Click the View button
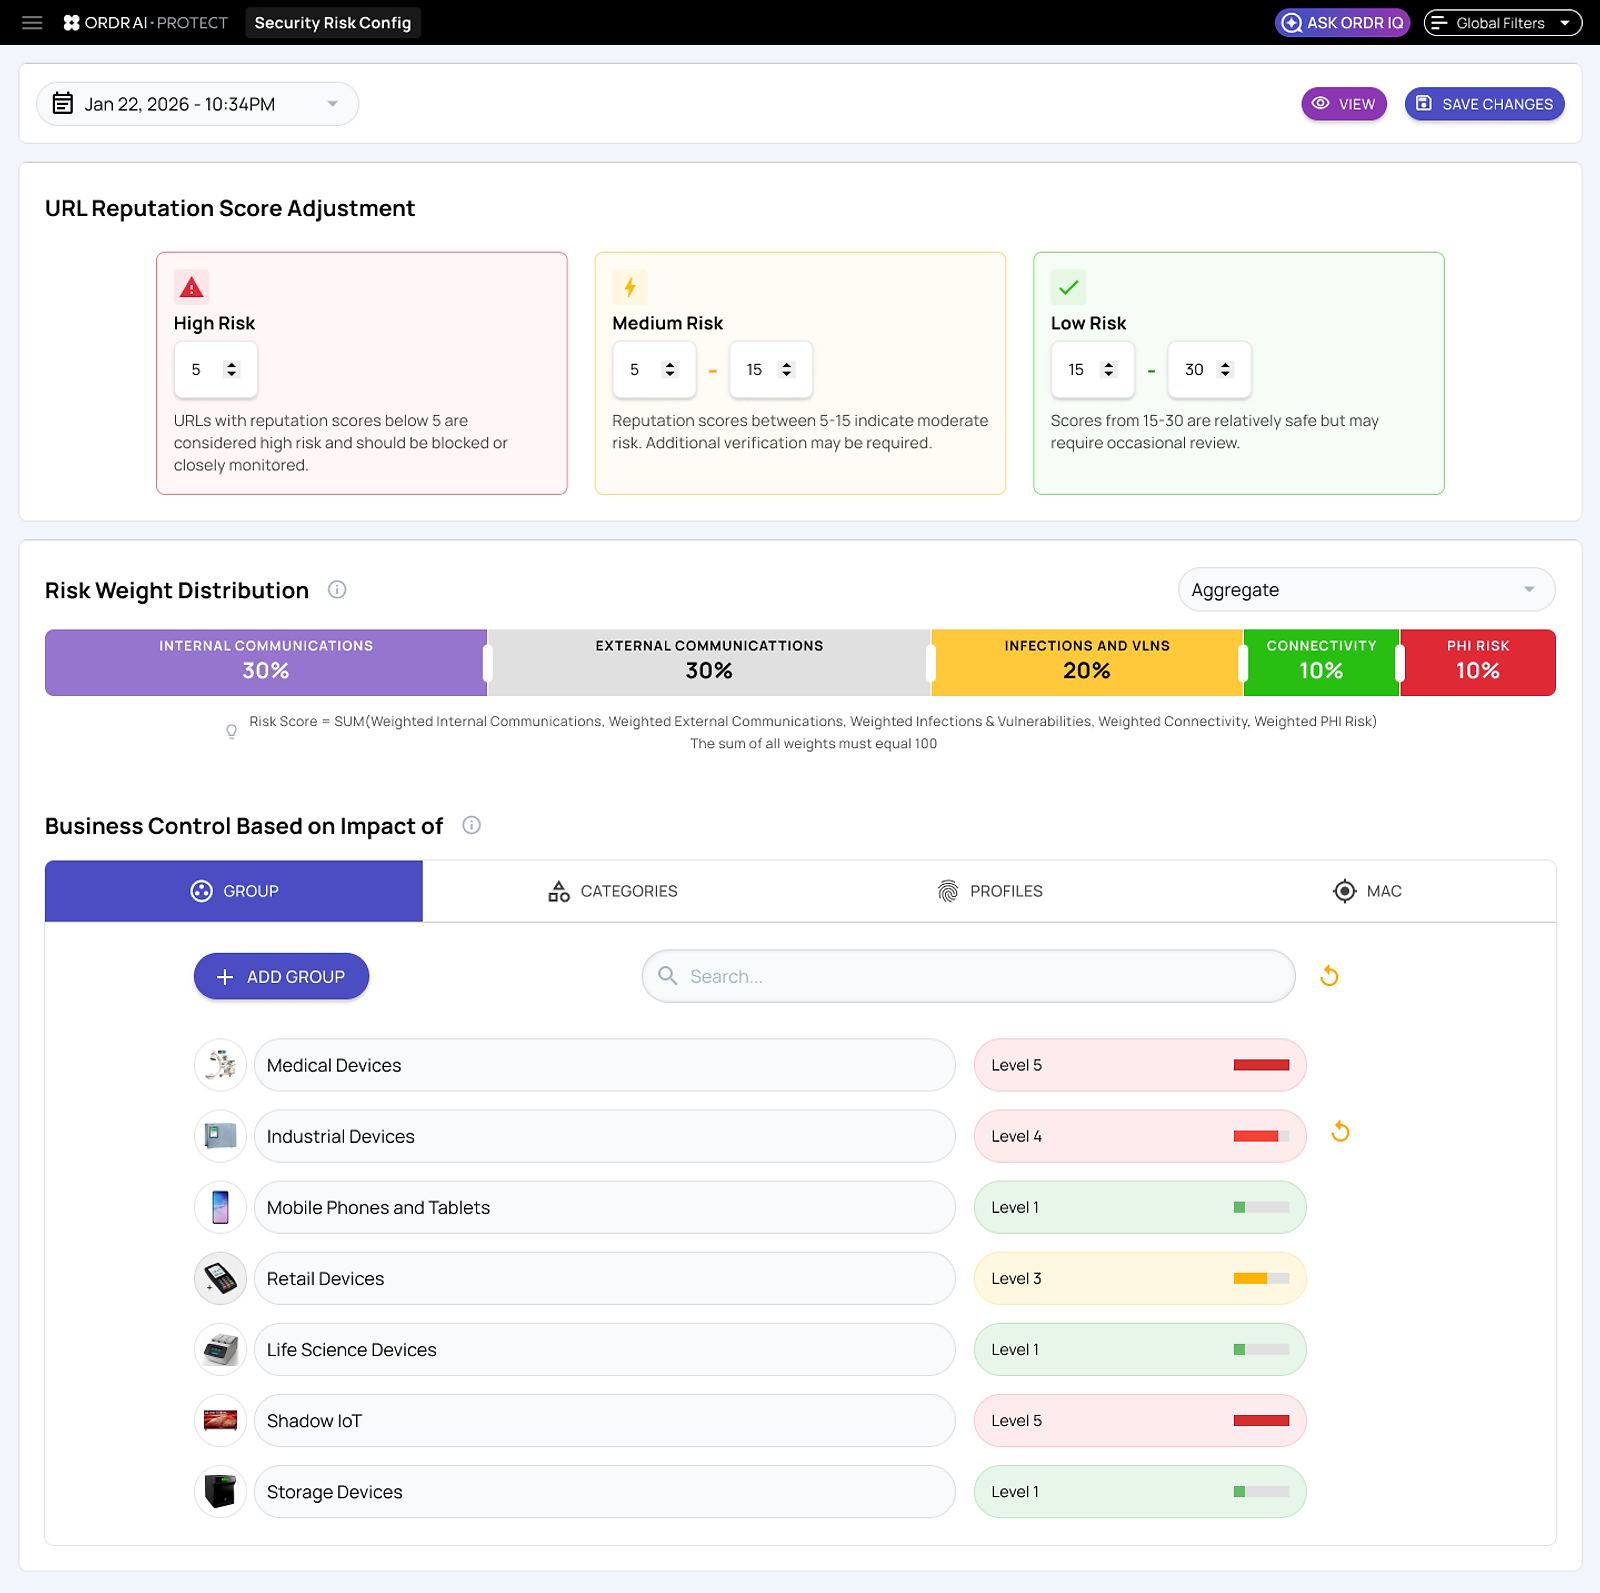This screenshot has height=1593, width=1600. pos(1344,104)
